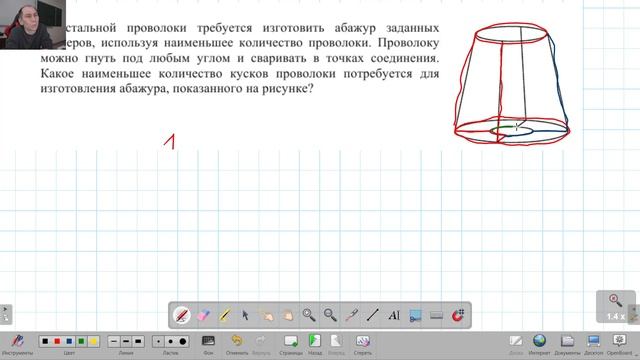Click the lampshade wireframe drawing
The height and width of the screenshot is (360, 640).
pos(512,83)
